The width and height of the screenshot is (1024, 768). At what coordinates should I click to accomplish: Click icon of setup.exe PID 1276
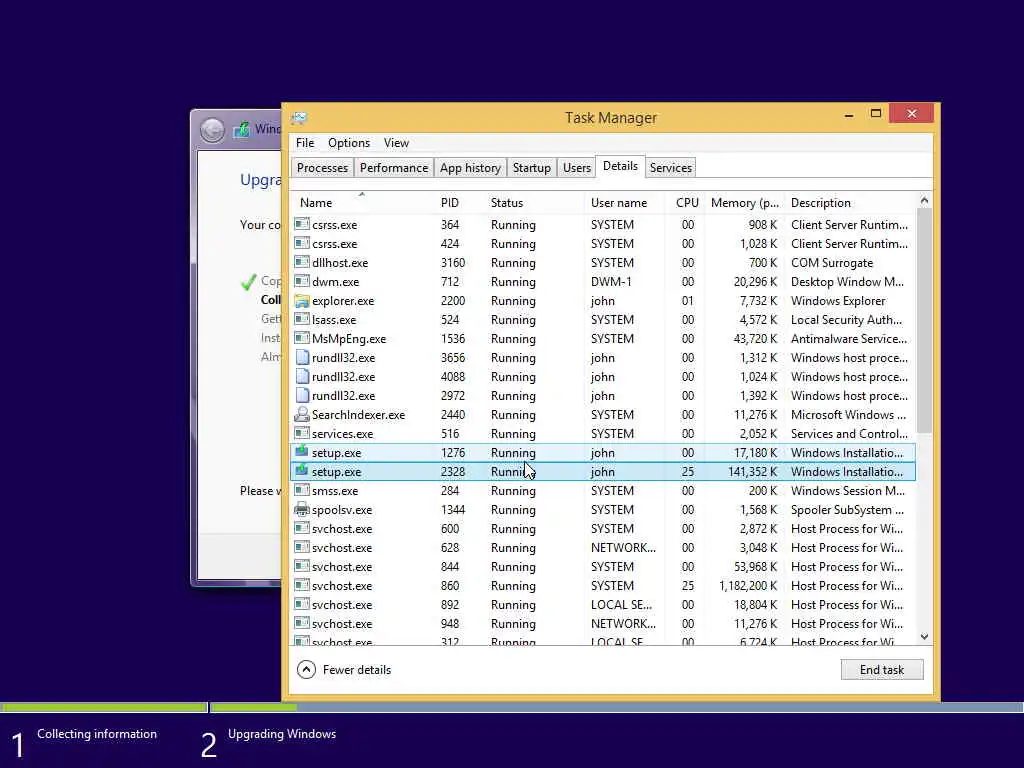[x=302, y=452]
